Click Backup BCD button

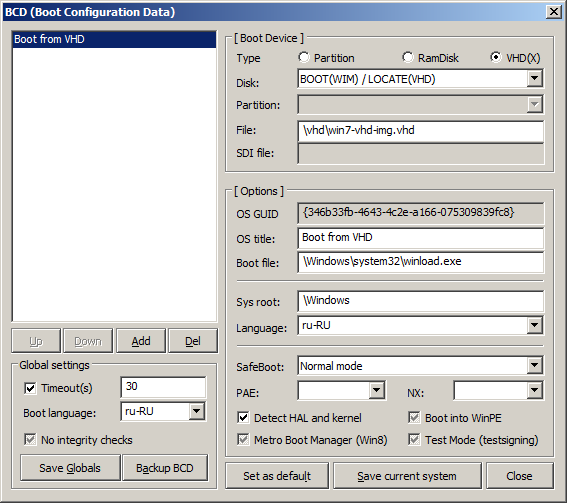(x=165, y=468)
